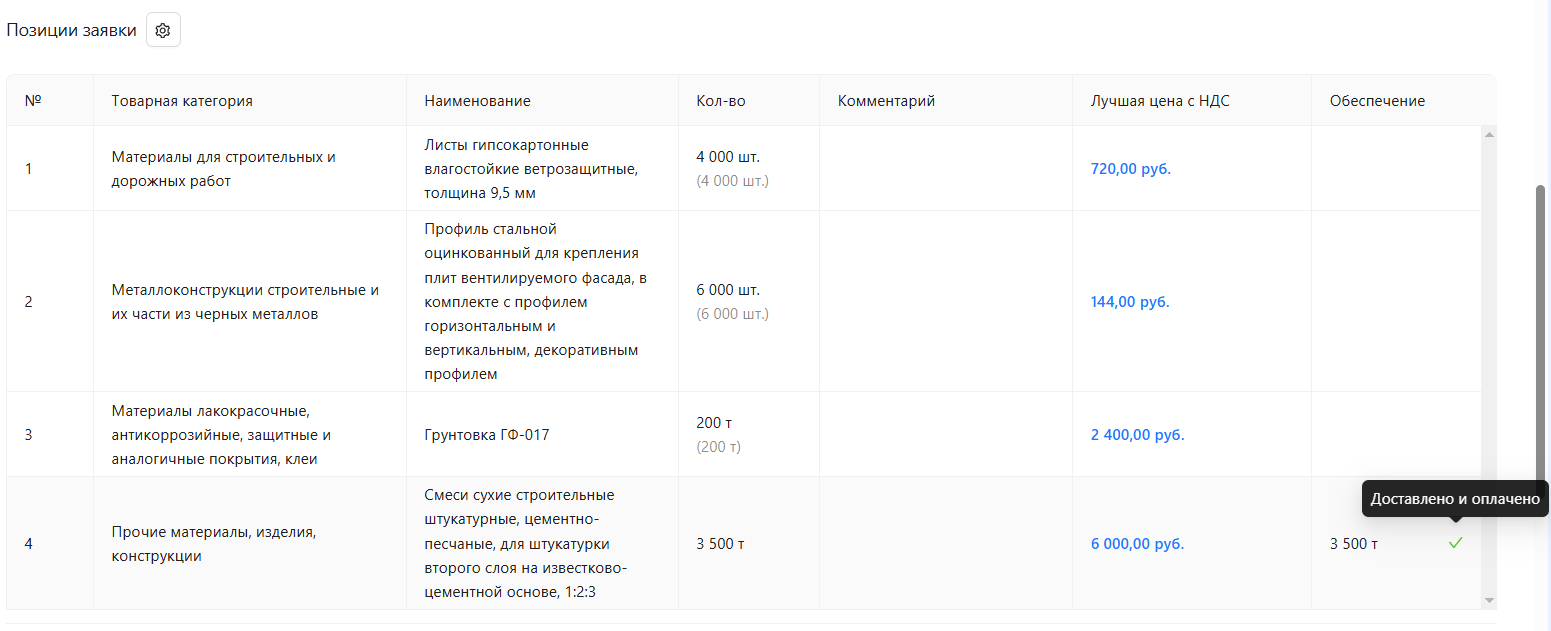Screen dimensions: 1551x631
Task: Select row number 4 cell
Action: [x=29, y=544]
